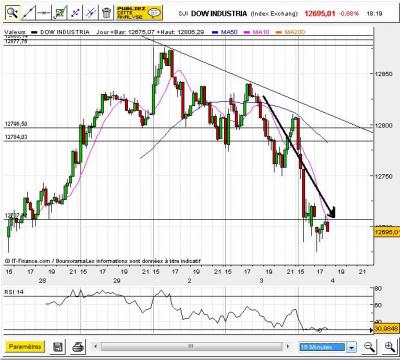The height and width of the screenshot is (360, 400).
Task: Select the parallel lines channel tool
Action: click(91, 13)
